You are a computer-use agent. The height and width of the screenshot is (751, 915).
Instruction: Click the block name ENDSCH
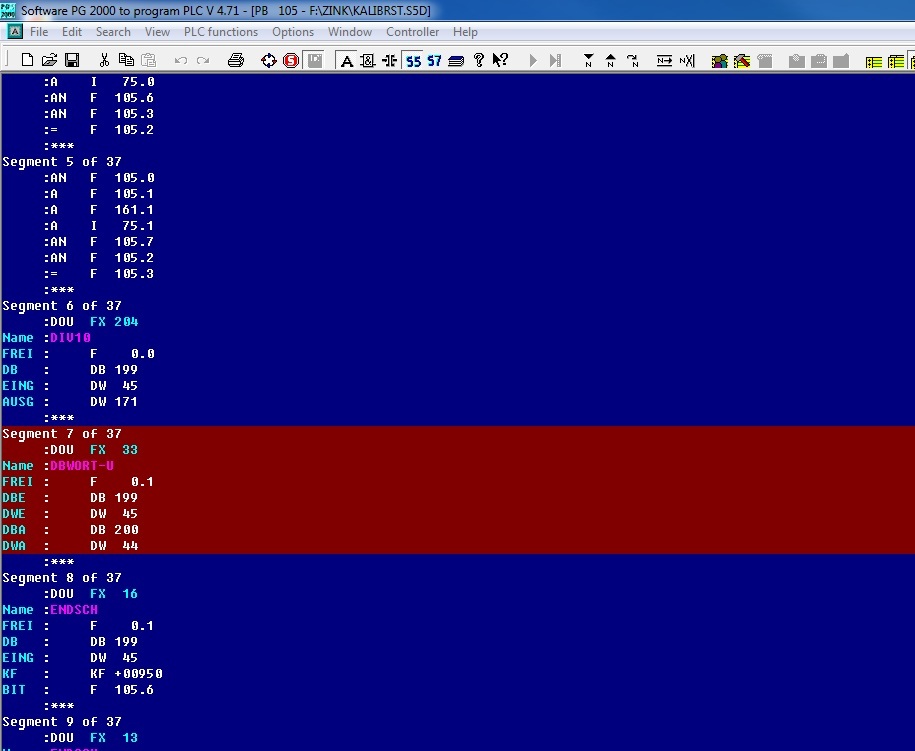tap(74, 610)
